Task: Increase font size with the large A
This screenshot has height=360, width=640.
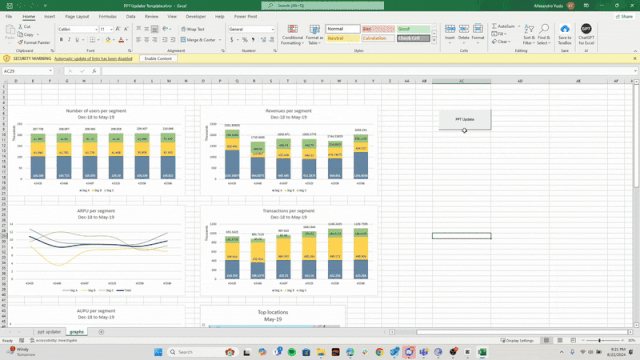Action: (118, 29)
